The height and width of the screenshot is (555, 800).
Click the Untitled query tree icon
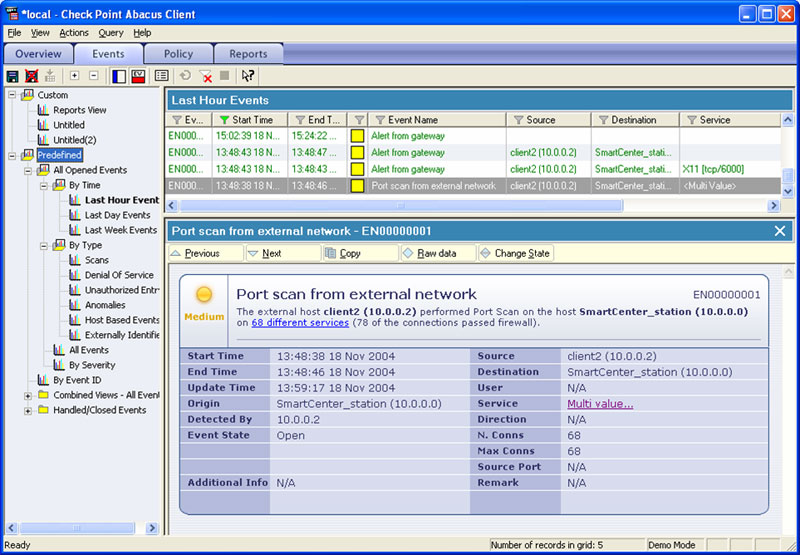(43, 125)
